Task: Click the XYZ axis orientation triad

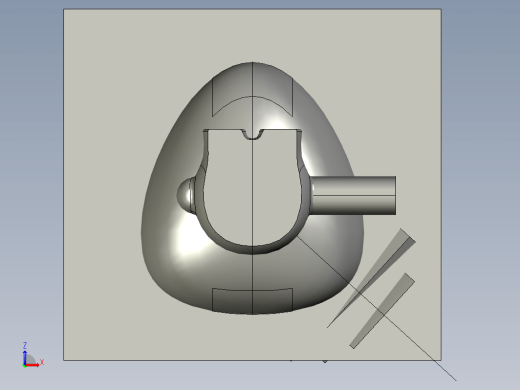Action: click(x=33, y=355)
